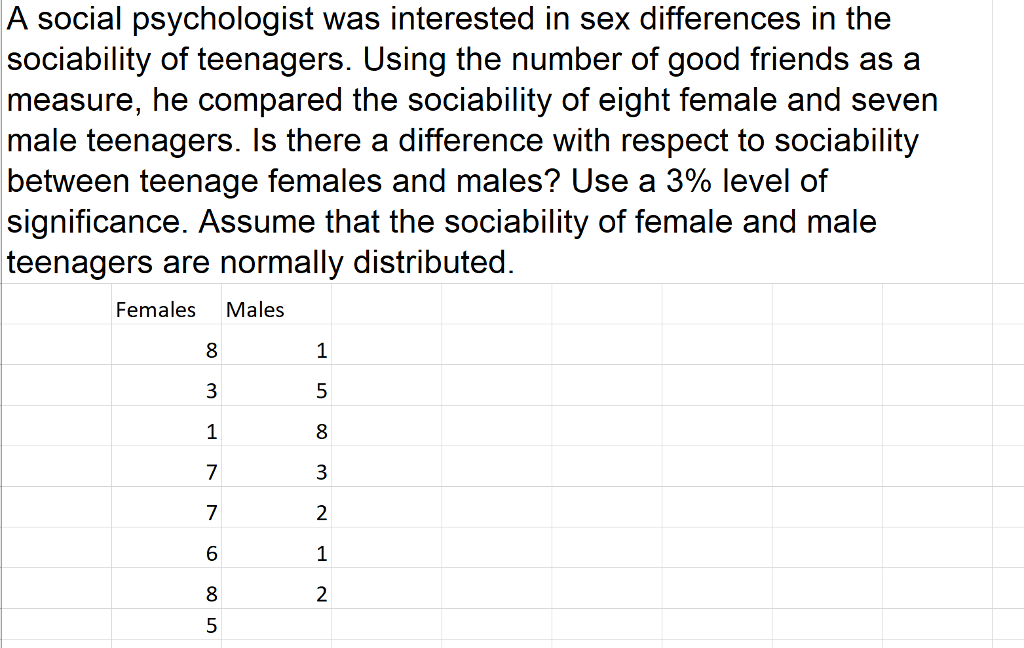Click the last Females cell with 8

[166, 589]
